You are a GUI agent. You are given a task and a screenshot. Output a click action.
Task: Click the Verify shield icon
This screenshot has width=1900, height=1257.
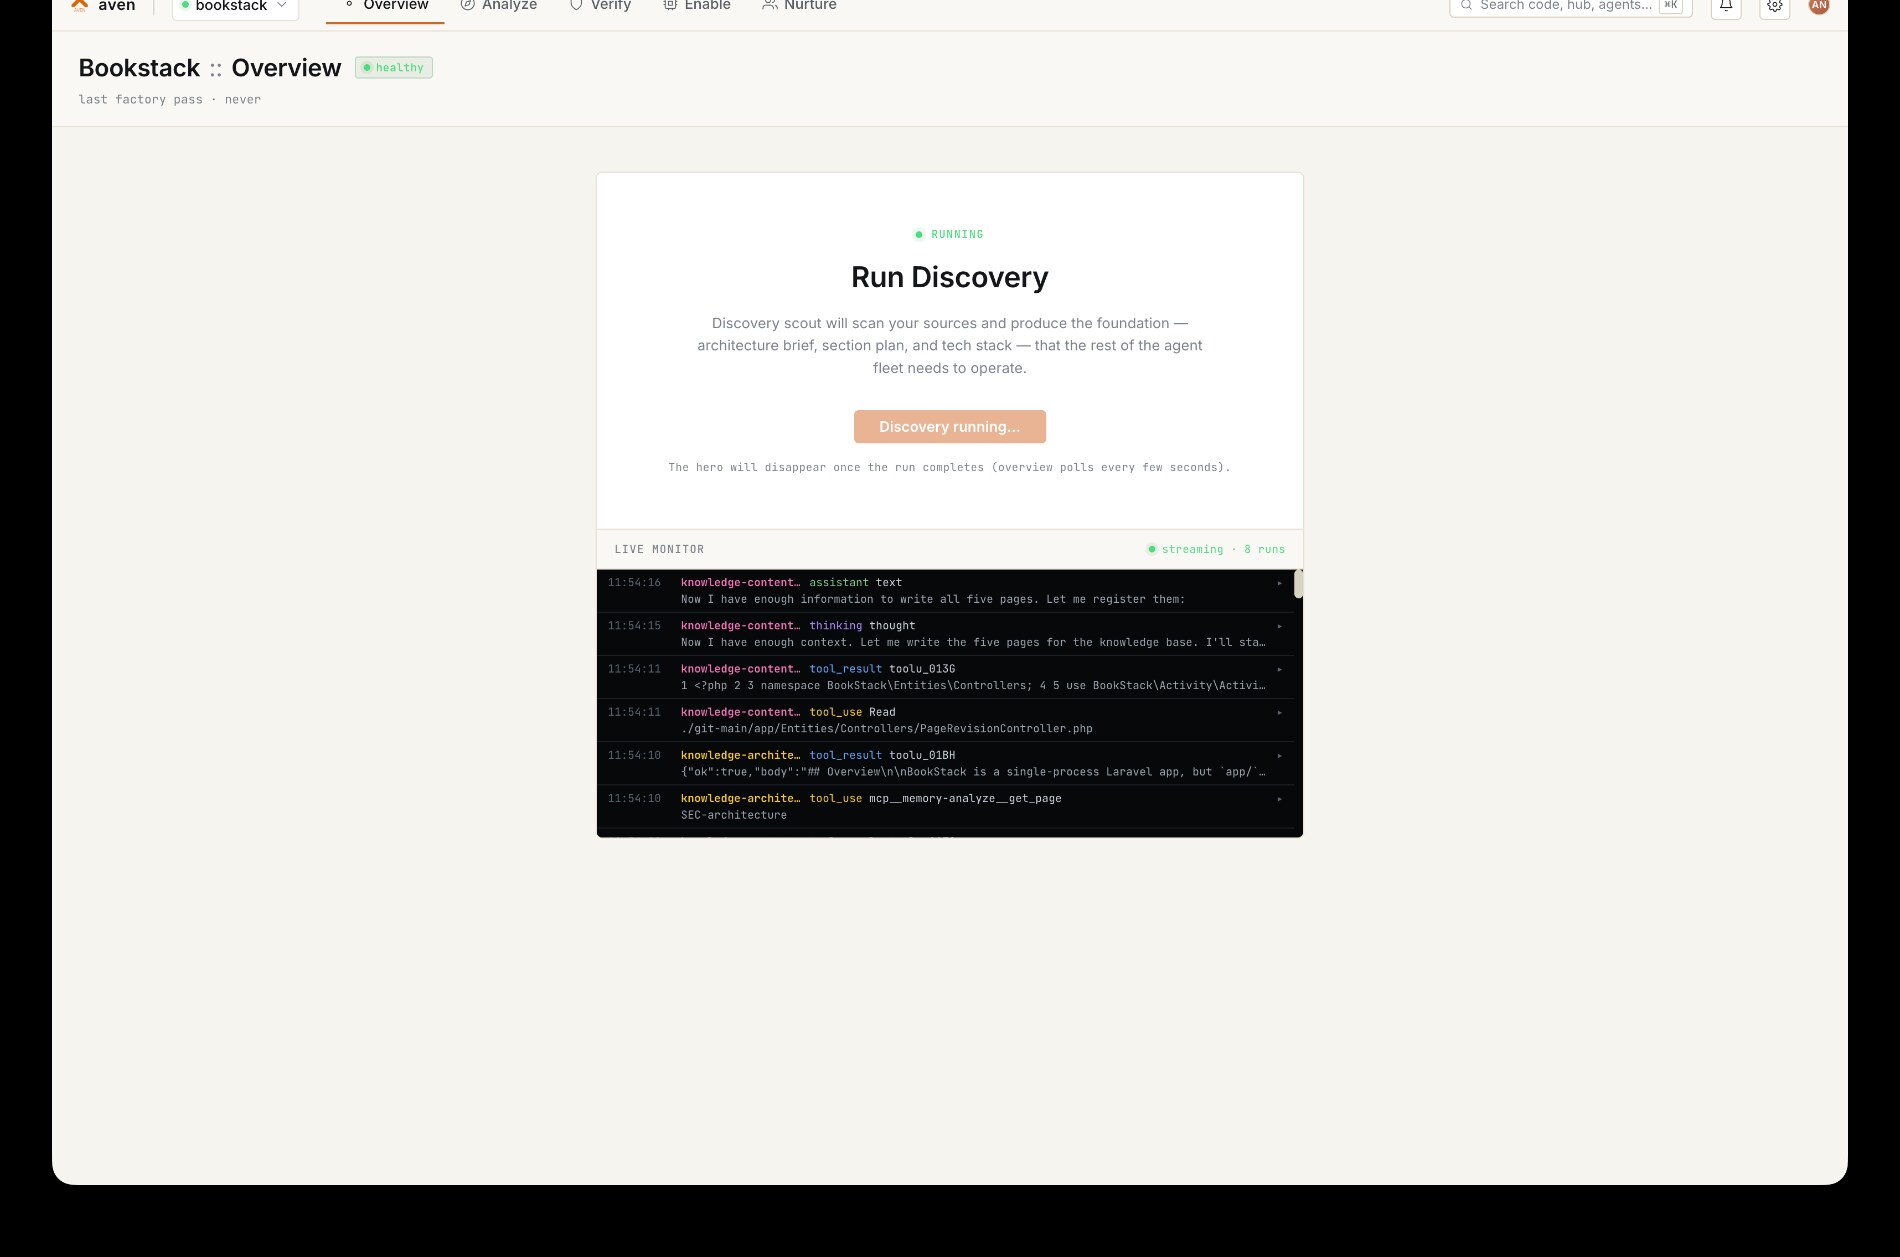576,5
